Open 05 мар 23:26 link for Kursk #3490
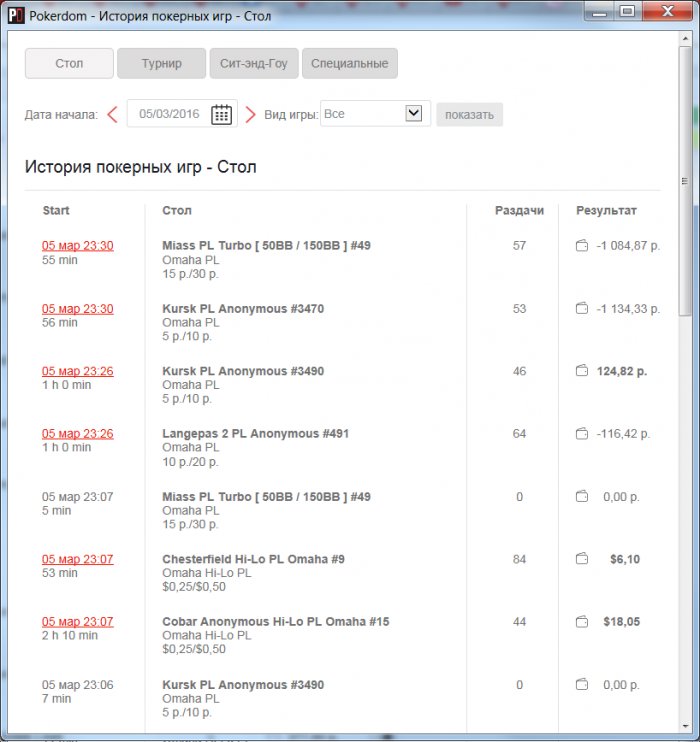The height and width of the screenshot is (742, 700). (78, 371)
